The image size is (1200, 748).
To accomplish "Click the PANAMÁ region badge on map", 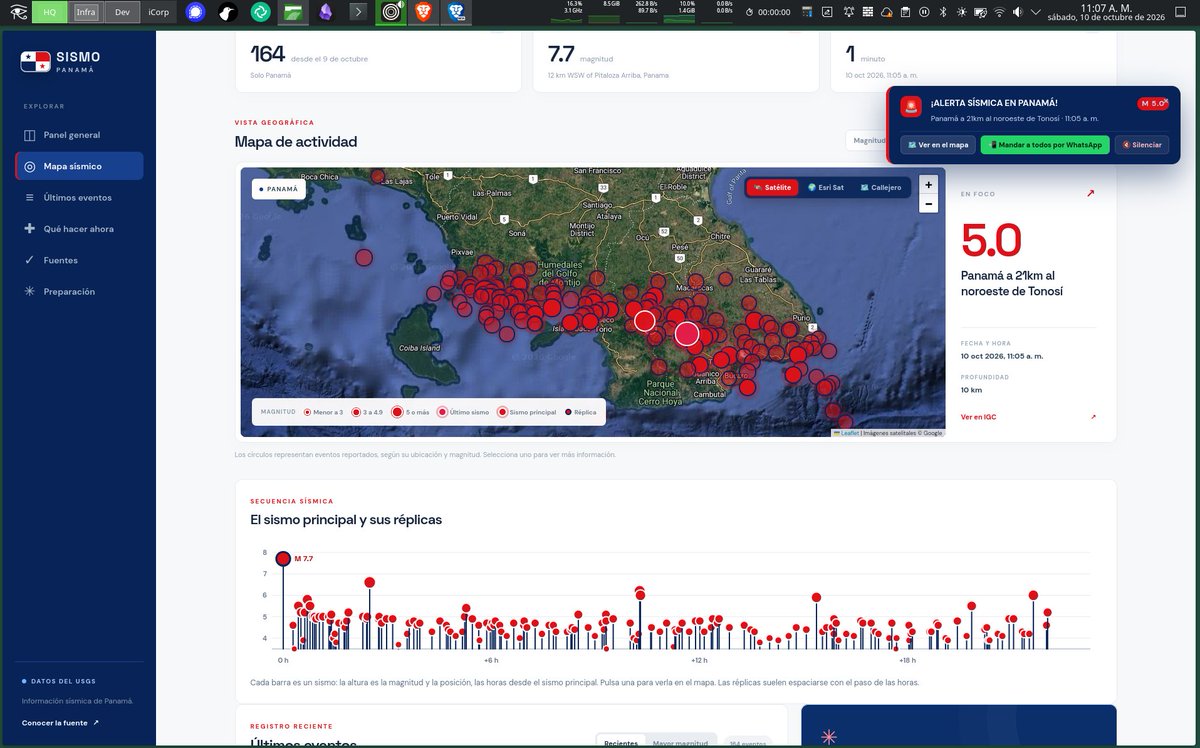I will (278, 188).
